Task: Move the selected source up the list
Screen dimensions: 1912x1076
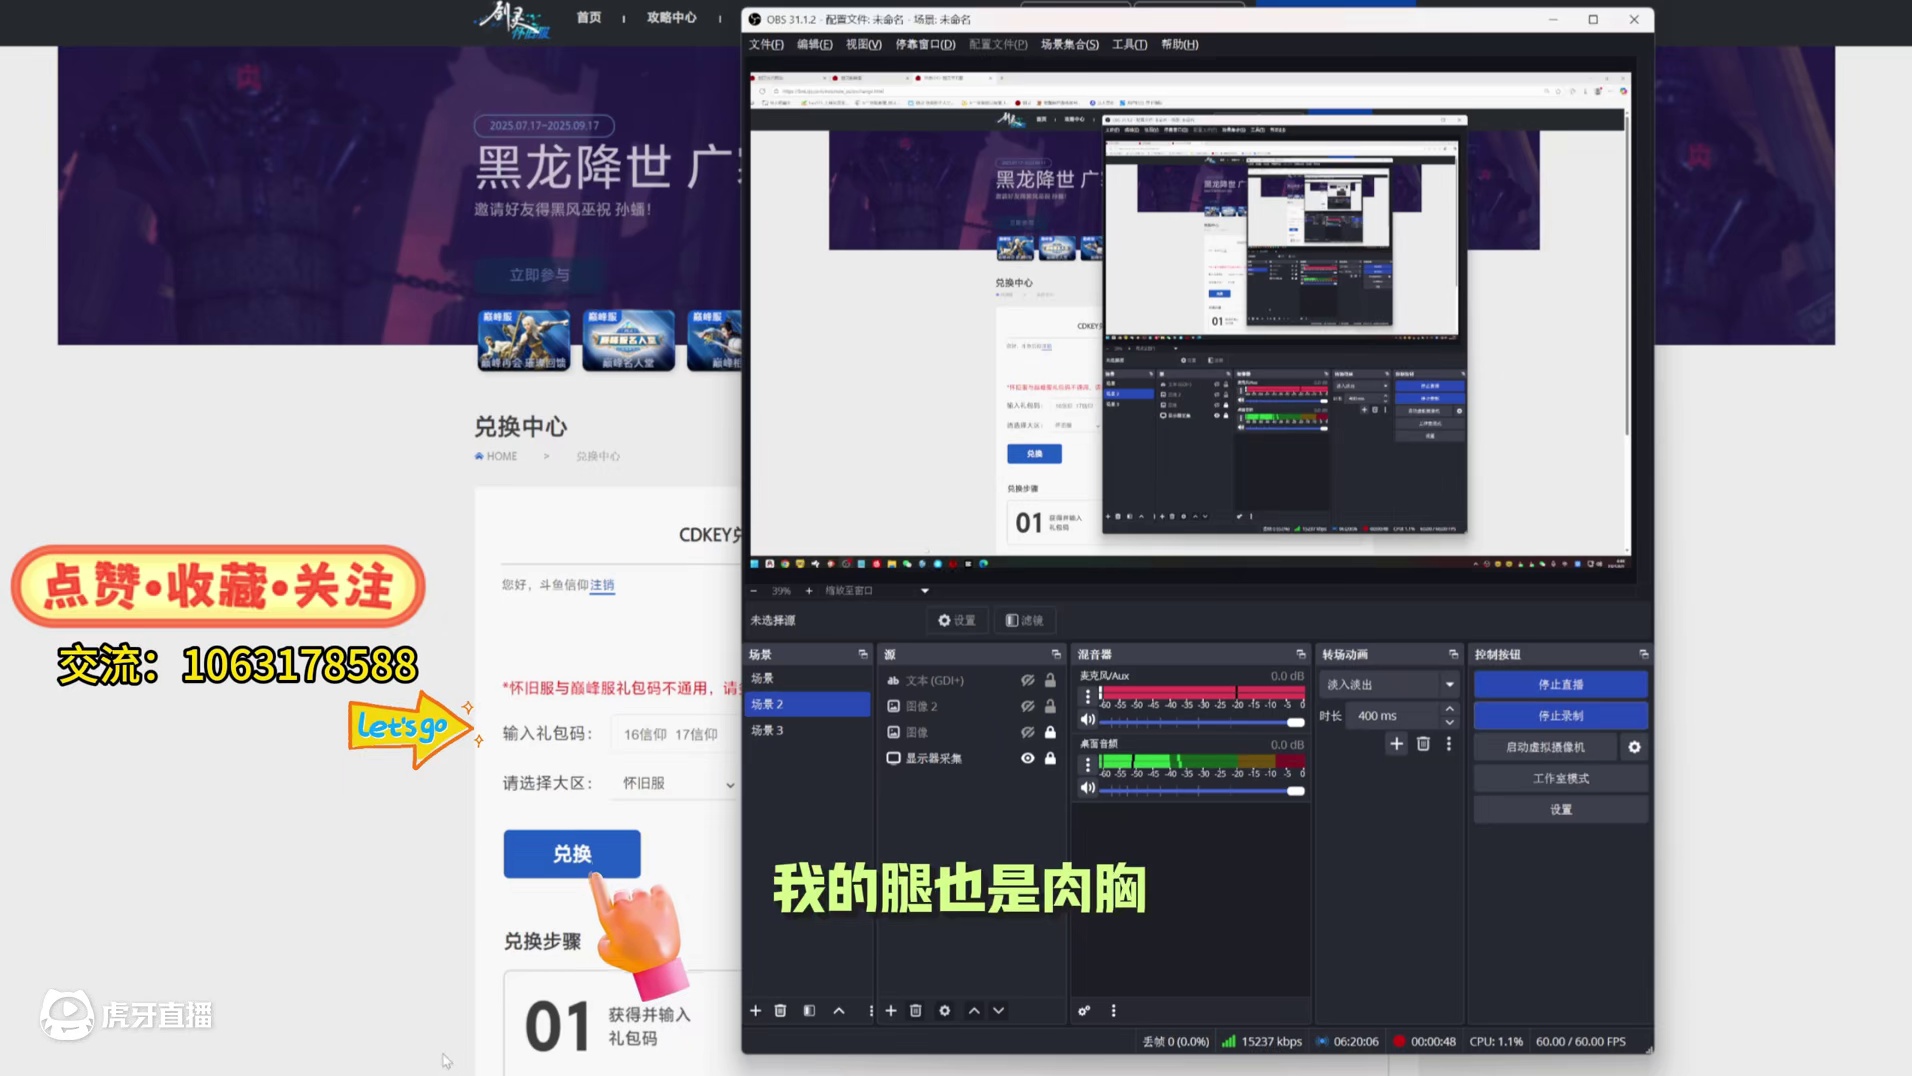Action: coord(973,1011)
